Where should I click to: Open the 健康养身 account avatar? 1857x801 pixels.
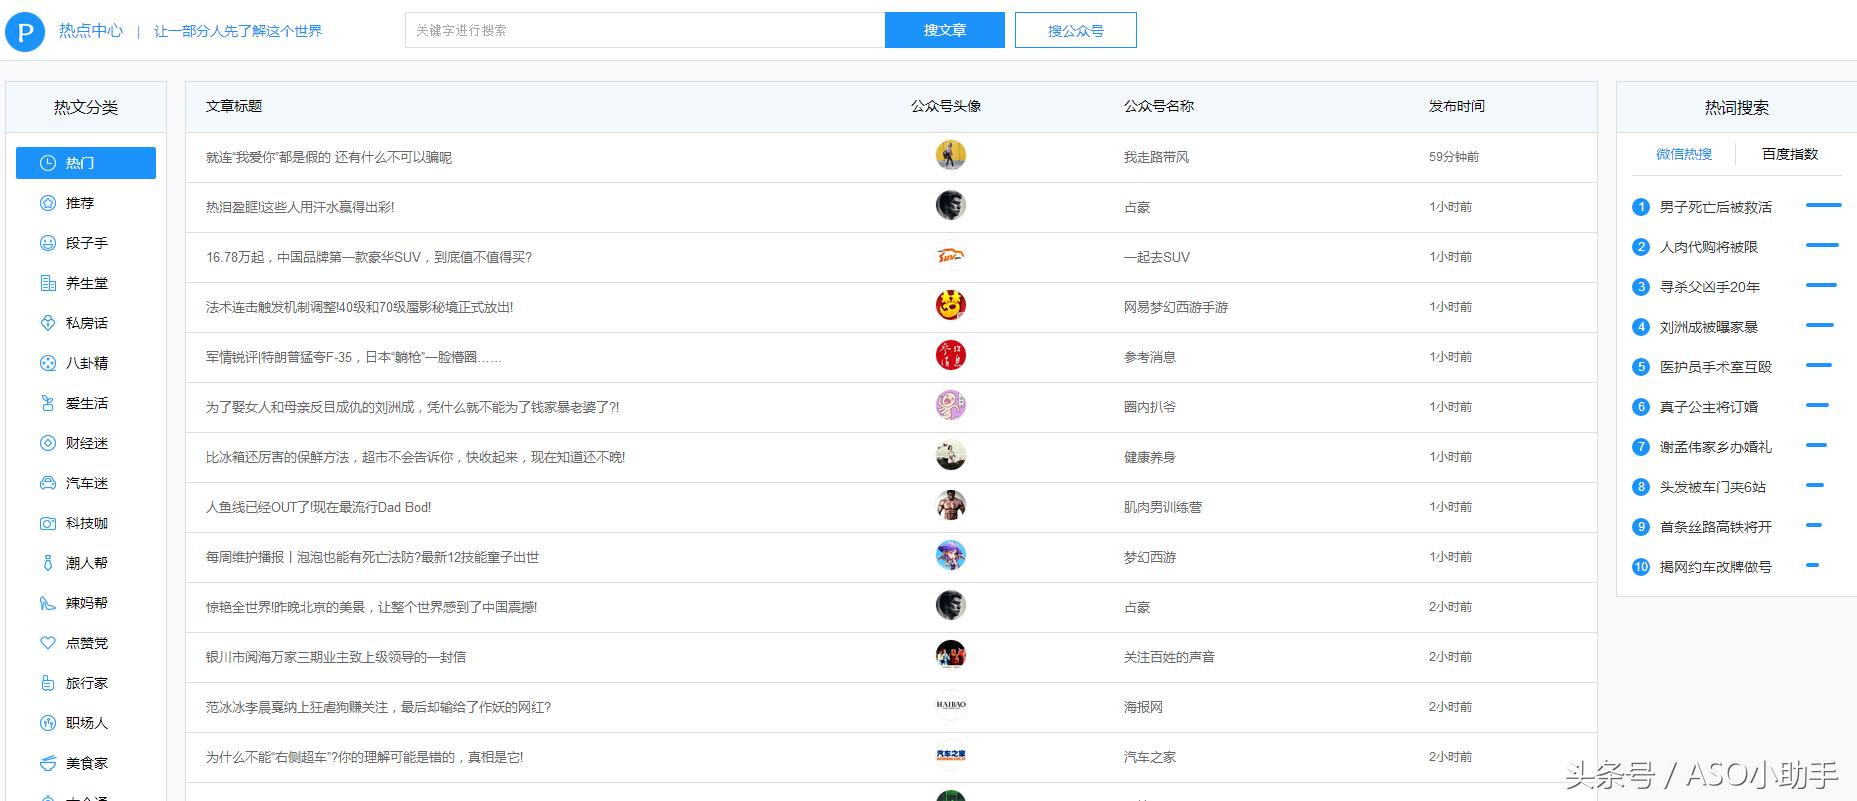(951, 455)
